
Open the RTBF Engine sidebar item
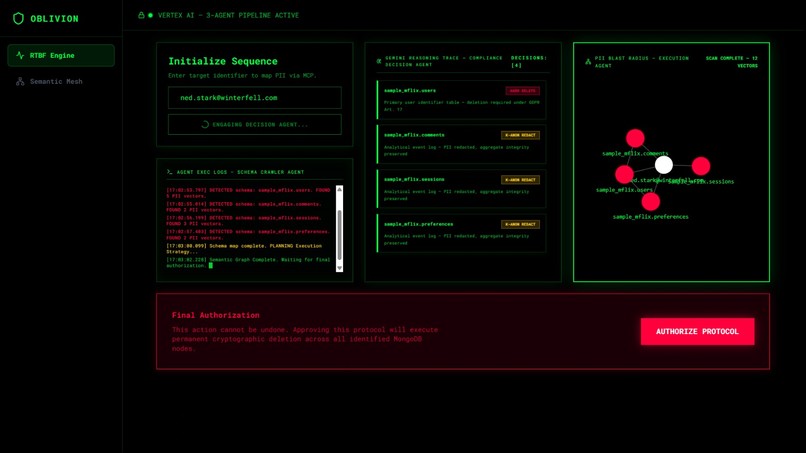61,56
